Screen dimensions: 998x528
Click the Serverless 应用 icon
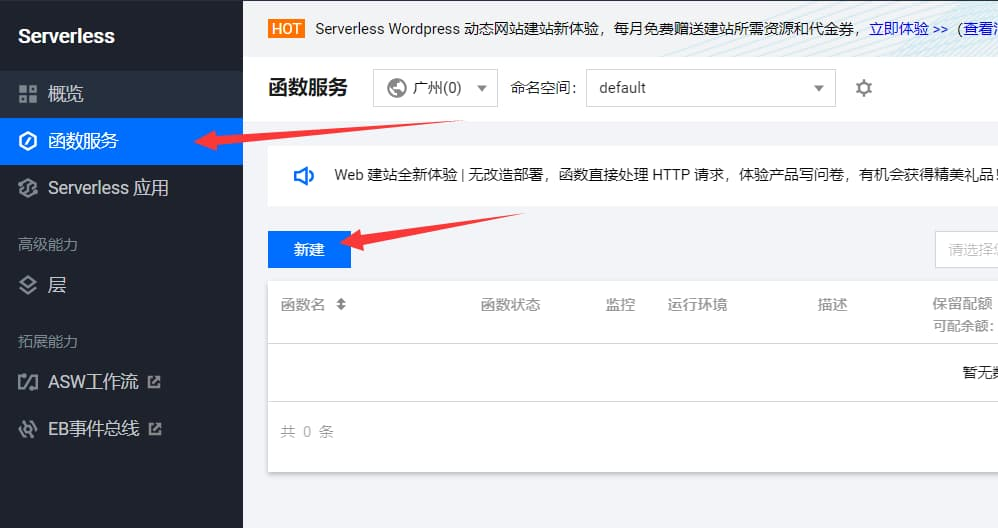pos(27,188)
